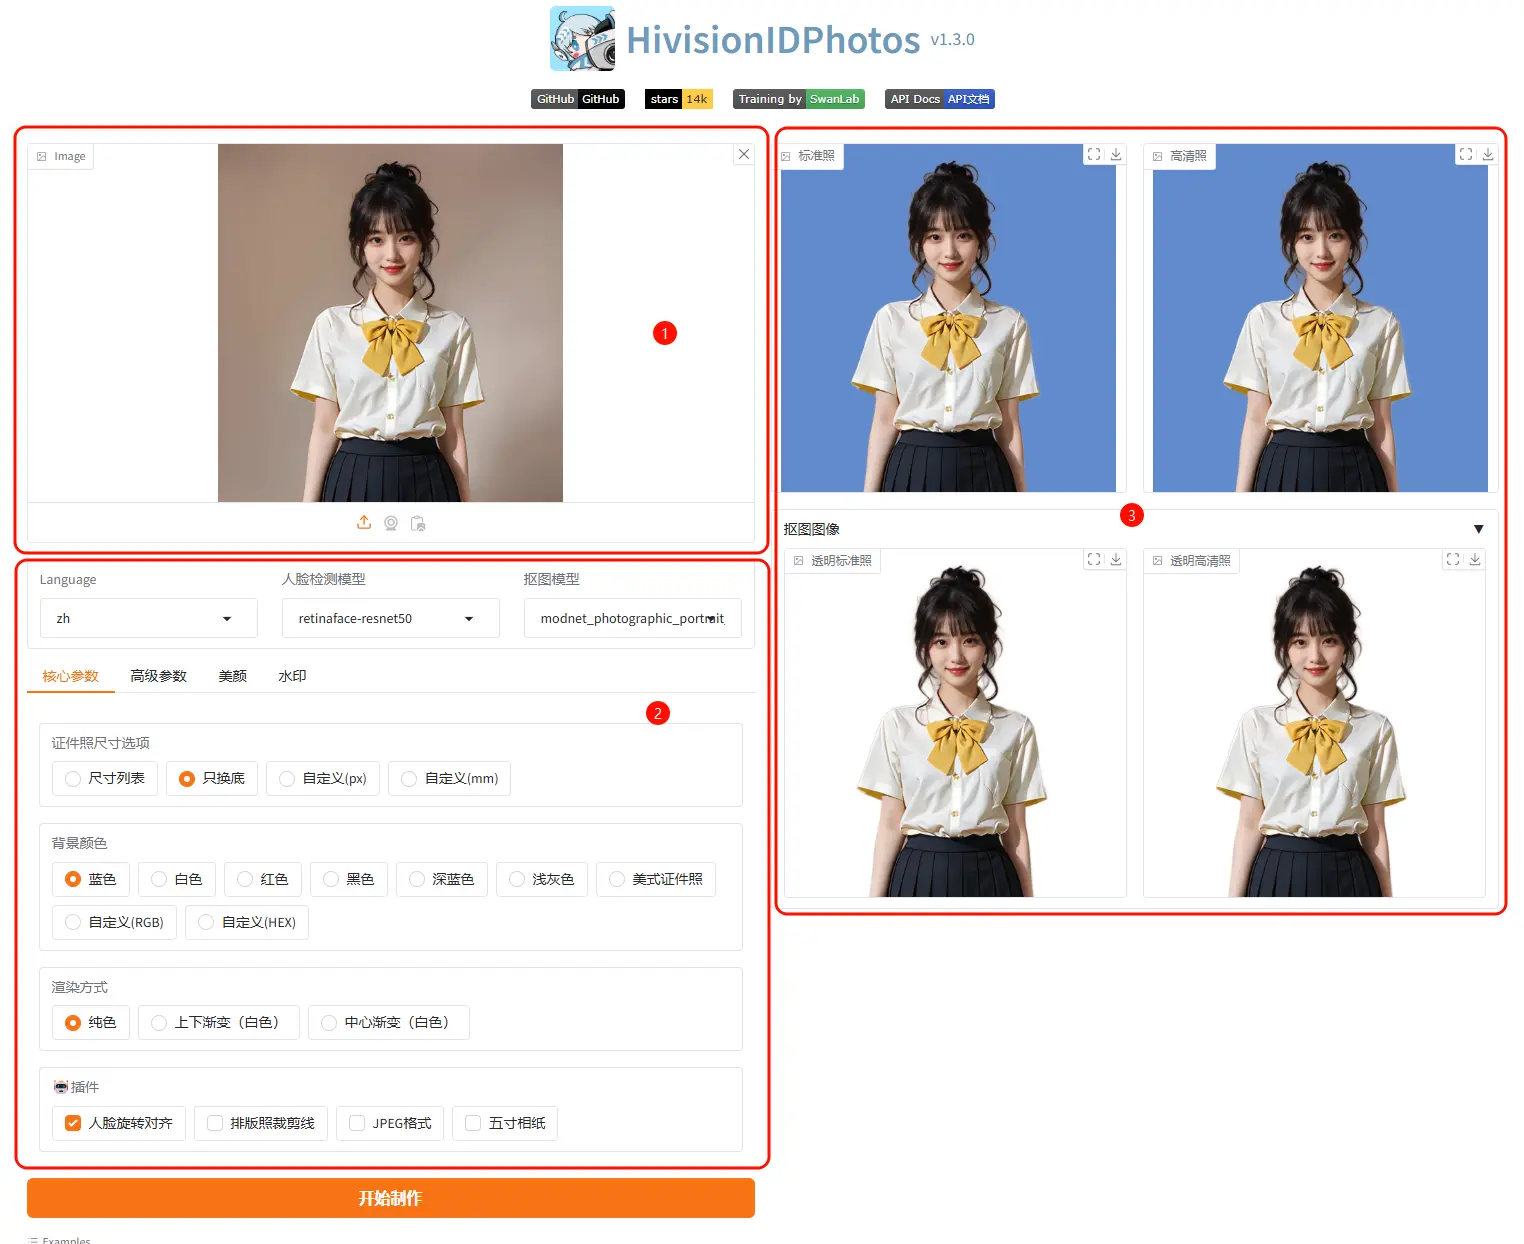This screenshot has width=1524, height=1244.
Task: Download the 标准照 result image
Action: point(1117,153)
